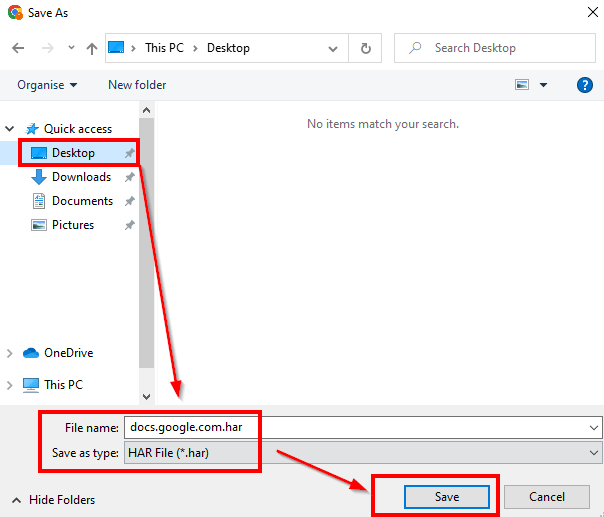Click the PC icon in address bar
The height and width of the screenshot is (517, 604).
point(116,47)
